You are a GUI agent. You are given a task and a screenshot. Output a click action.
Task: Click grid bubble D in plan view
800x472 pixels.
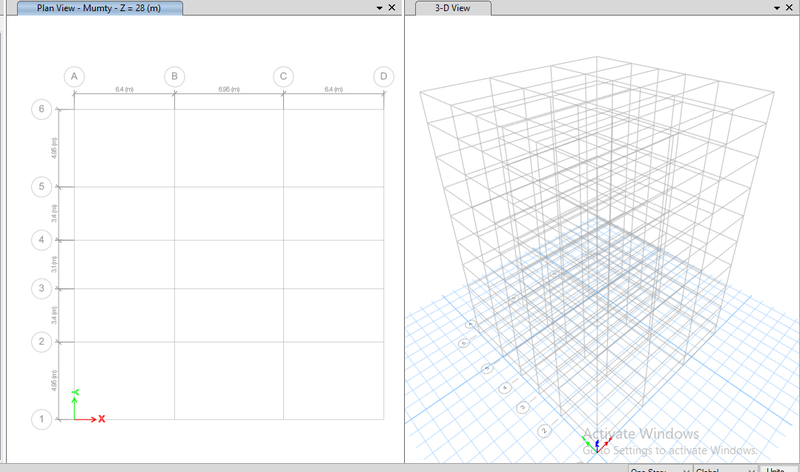pos(384,77)
